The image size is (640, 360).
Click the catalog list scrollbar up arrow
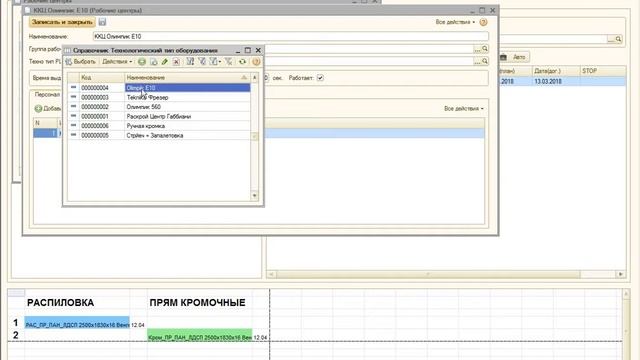(254, 77)
